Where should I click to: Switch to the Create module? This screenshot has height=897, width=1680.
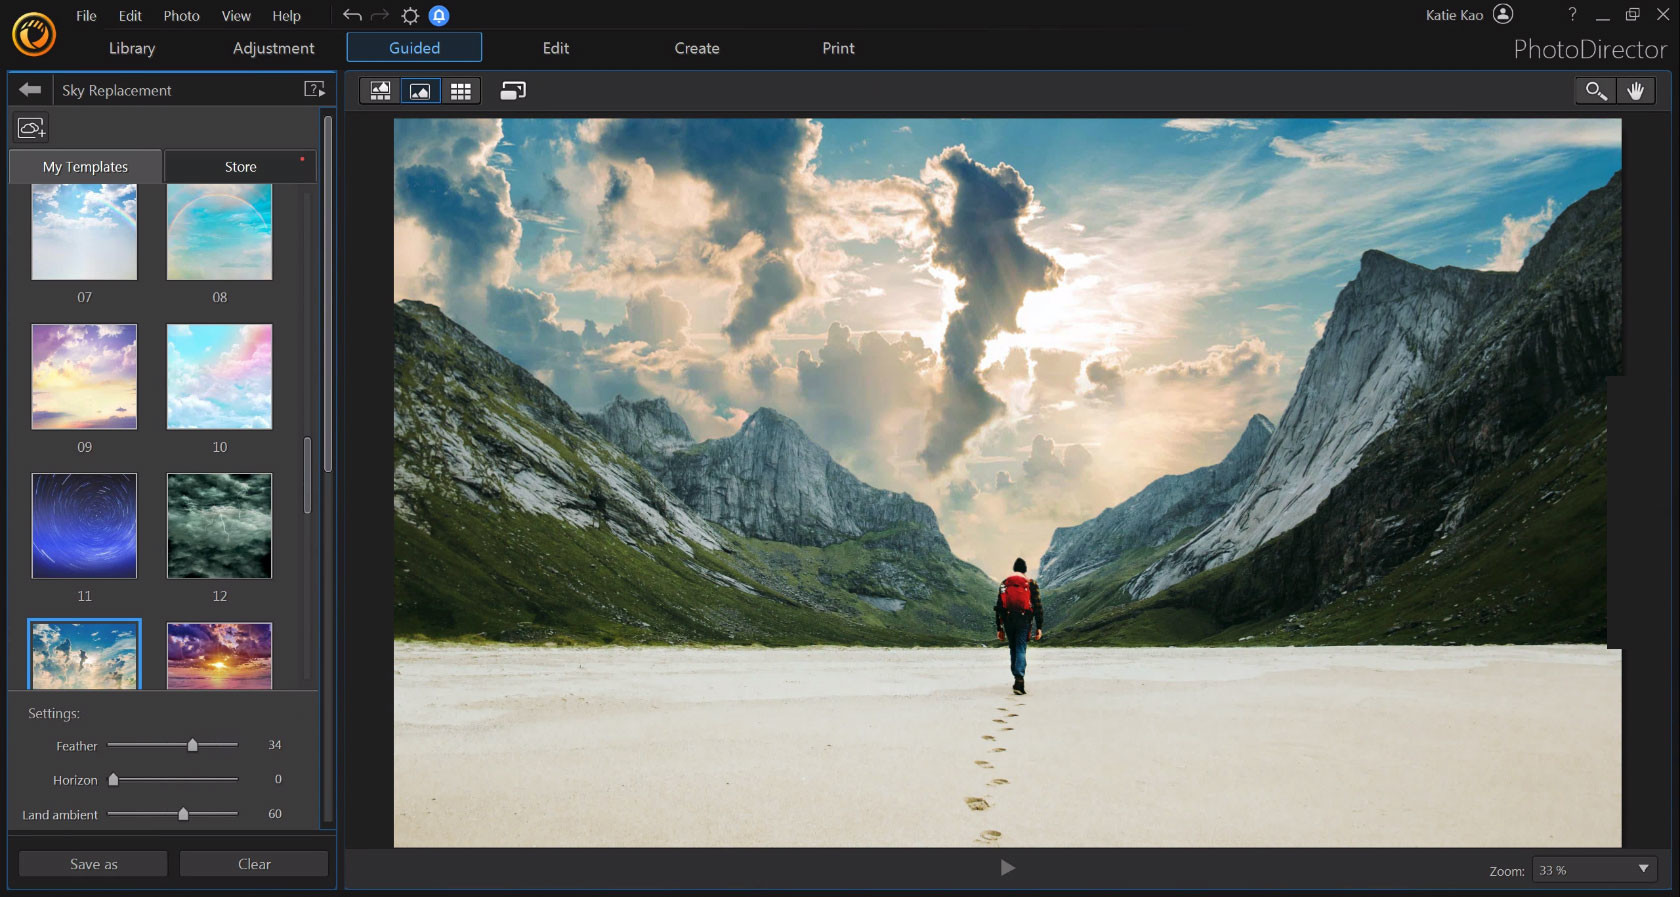[697, 48]
